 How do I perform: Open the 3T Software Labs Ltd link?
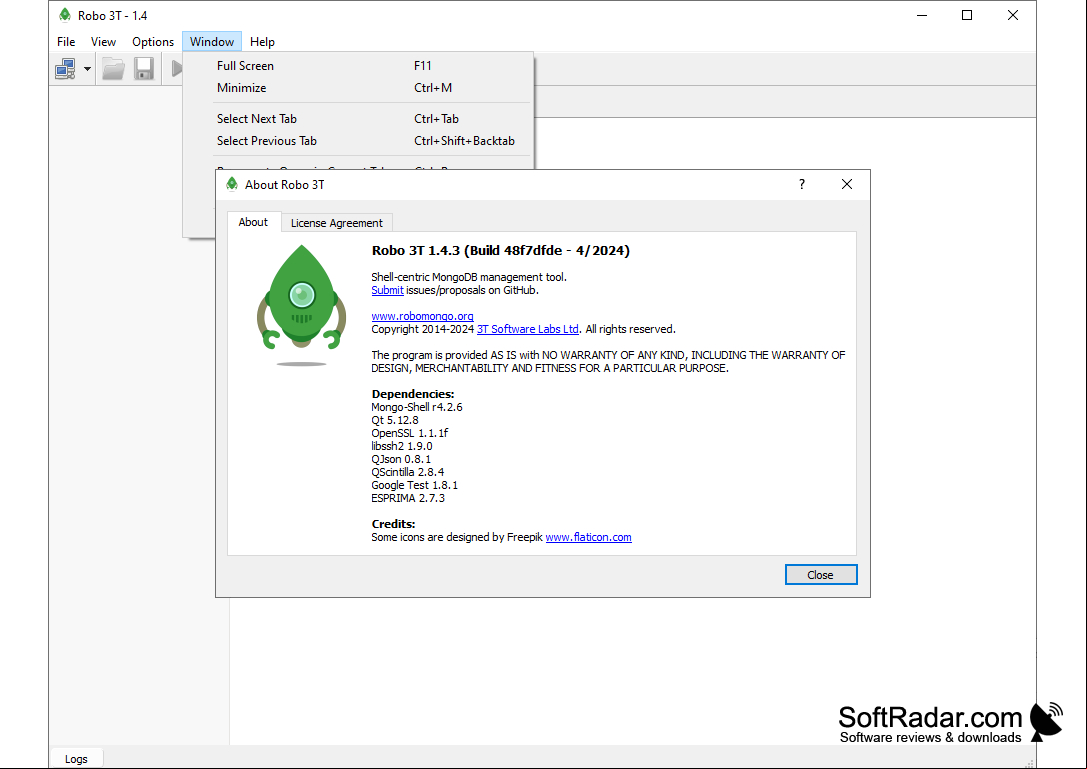528,329
